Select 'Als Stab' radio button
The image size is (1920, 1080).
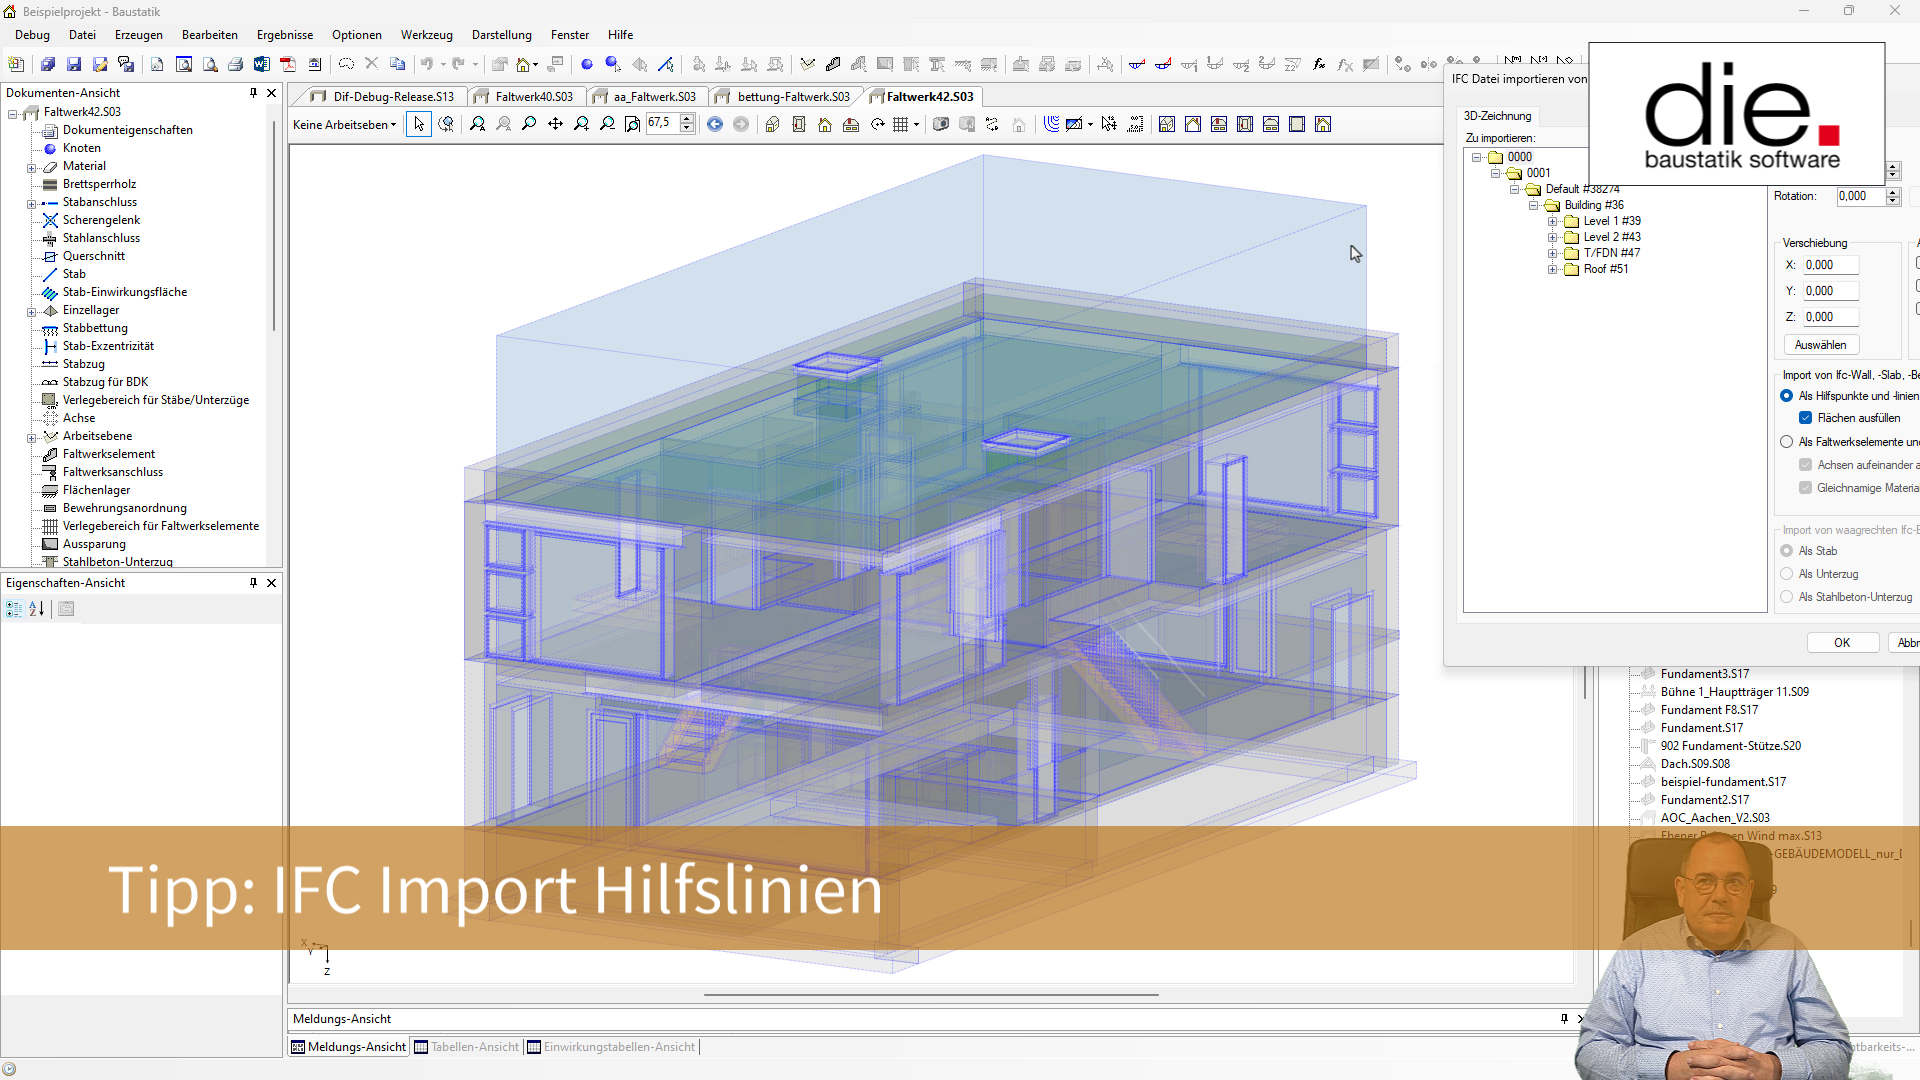pos(1786,551)
